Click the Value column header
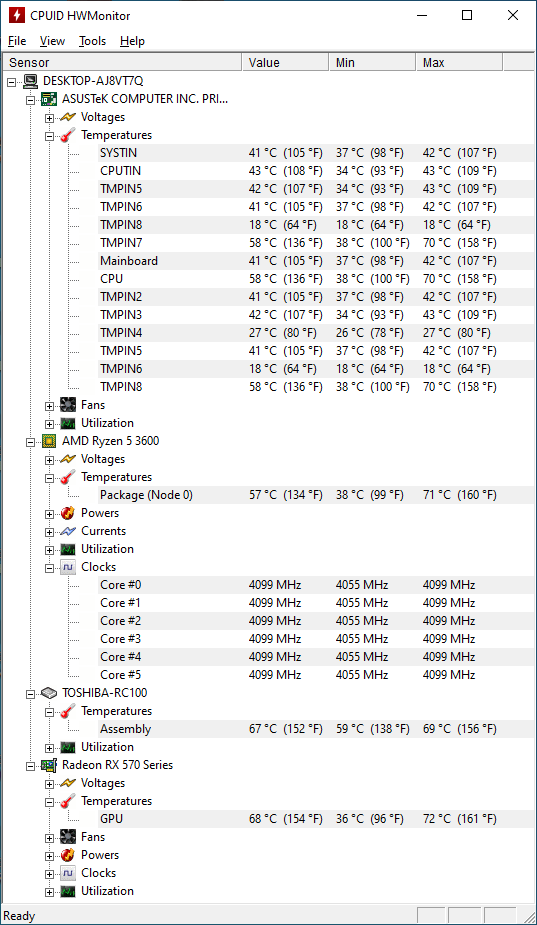Viewport: 537px width, 925px height. click(x=285, y=63)
